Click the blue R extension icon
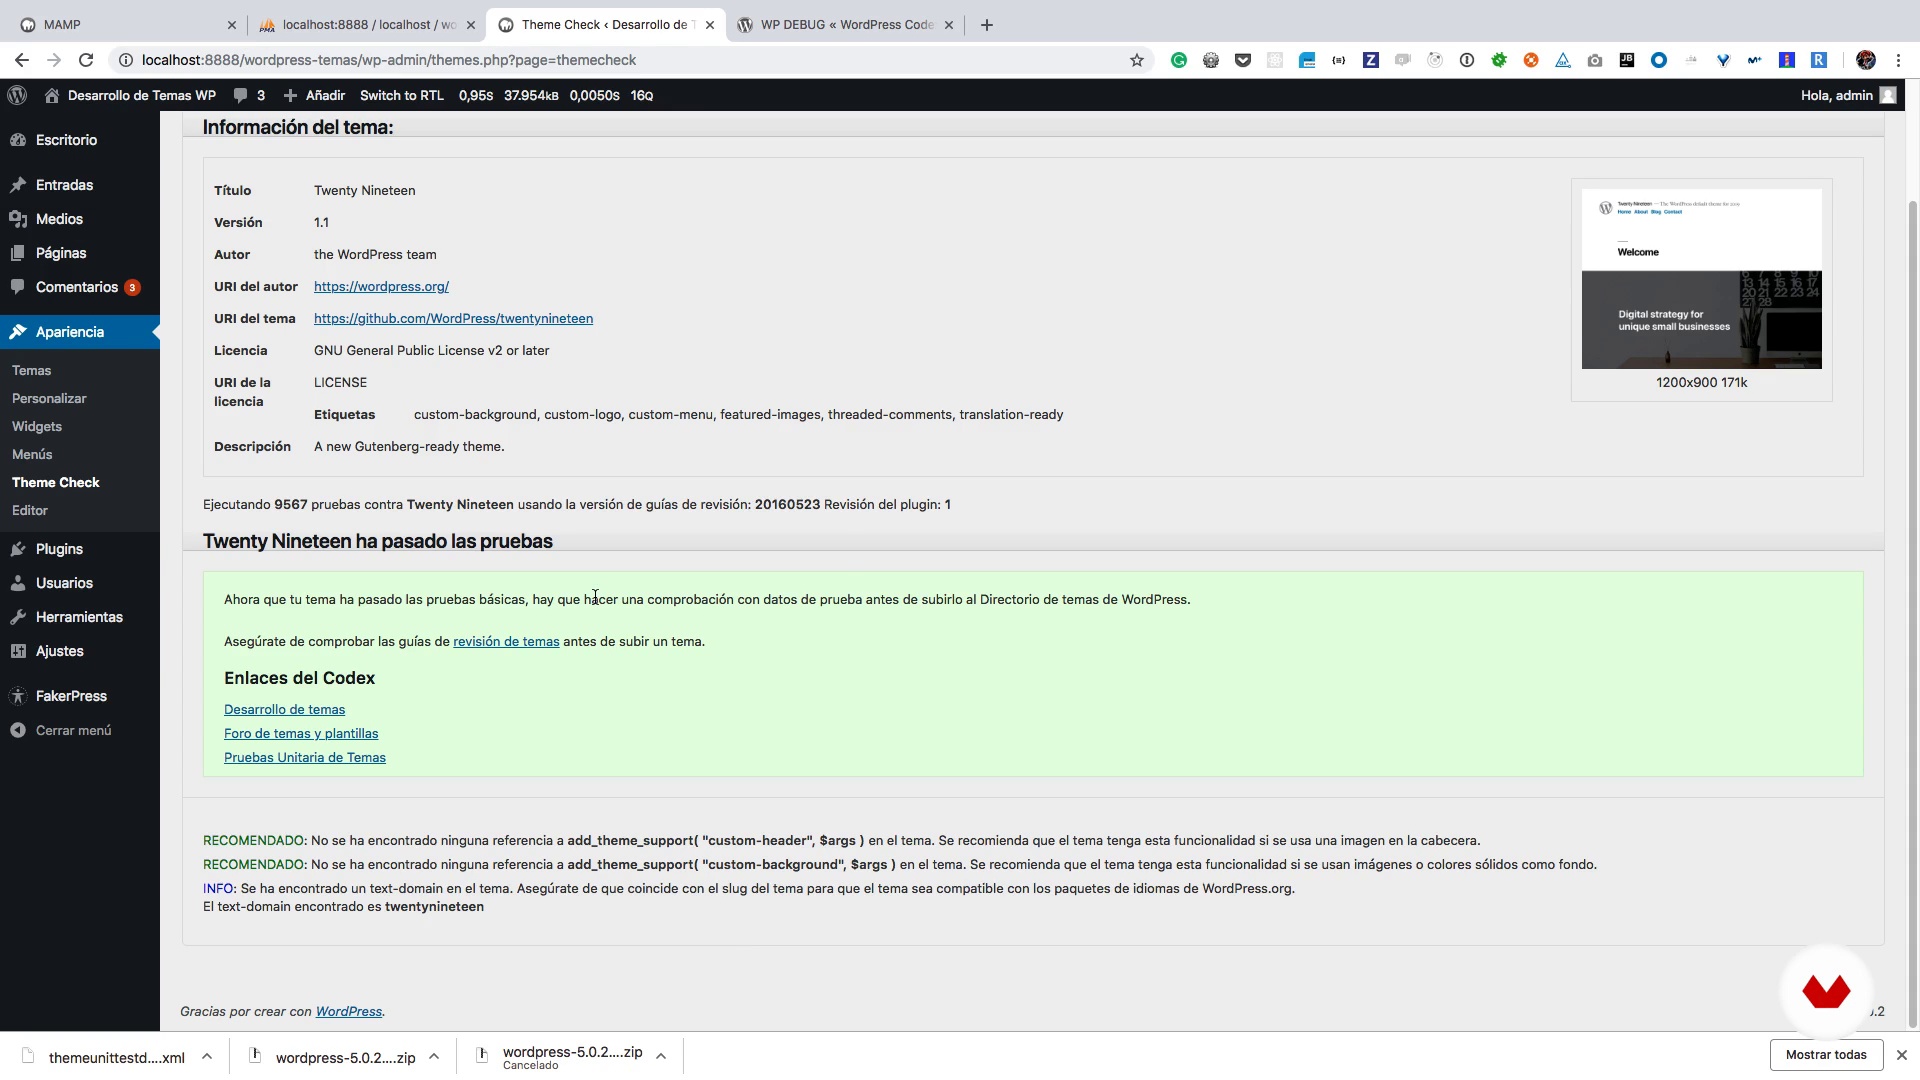 tap(1819, 60)
